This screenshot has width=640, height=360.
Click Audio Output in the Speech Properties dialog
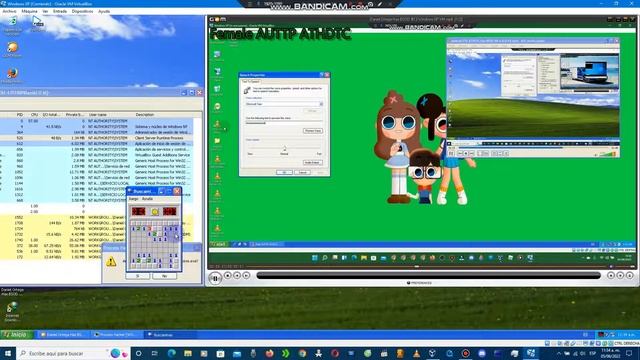click(313, 162)
